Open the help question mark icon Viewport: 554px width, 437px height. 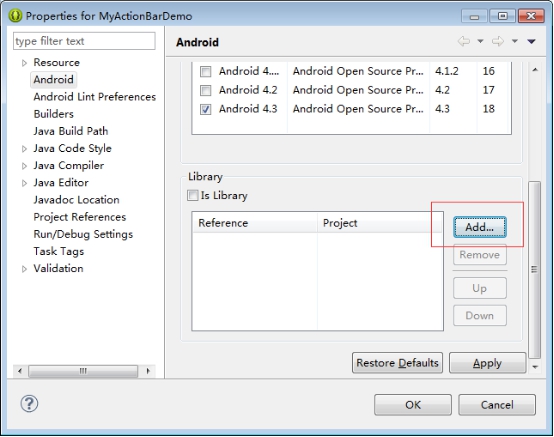click(29, 403)
